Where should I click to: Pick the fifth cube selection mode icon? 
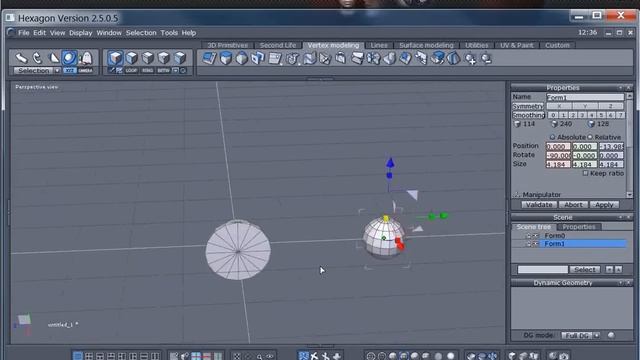tap(180, 58)
